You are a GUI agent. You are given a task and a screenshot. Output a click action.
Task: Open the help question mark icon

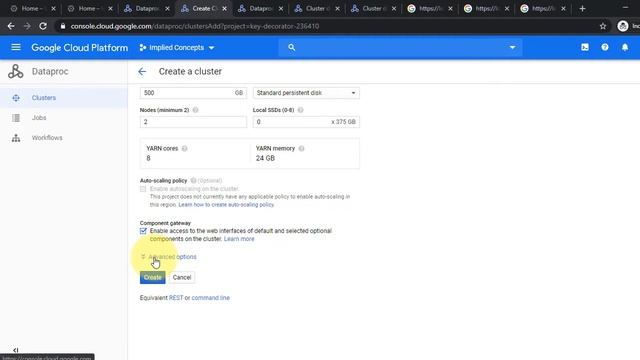(605, 47)
